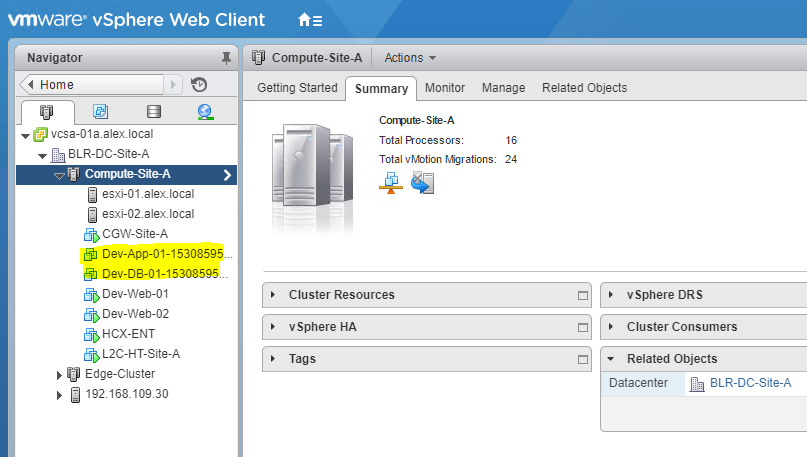Maximize the vSphere HA panel
Screen dimensions: 807x457
(x=583, y=327)
